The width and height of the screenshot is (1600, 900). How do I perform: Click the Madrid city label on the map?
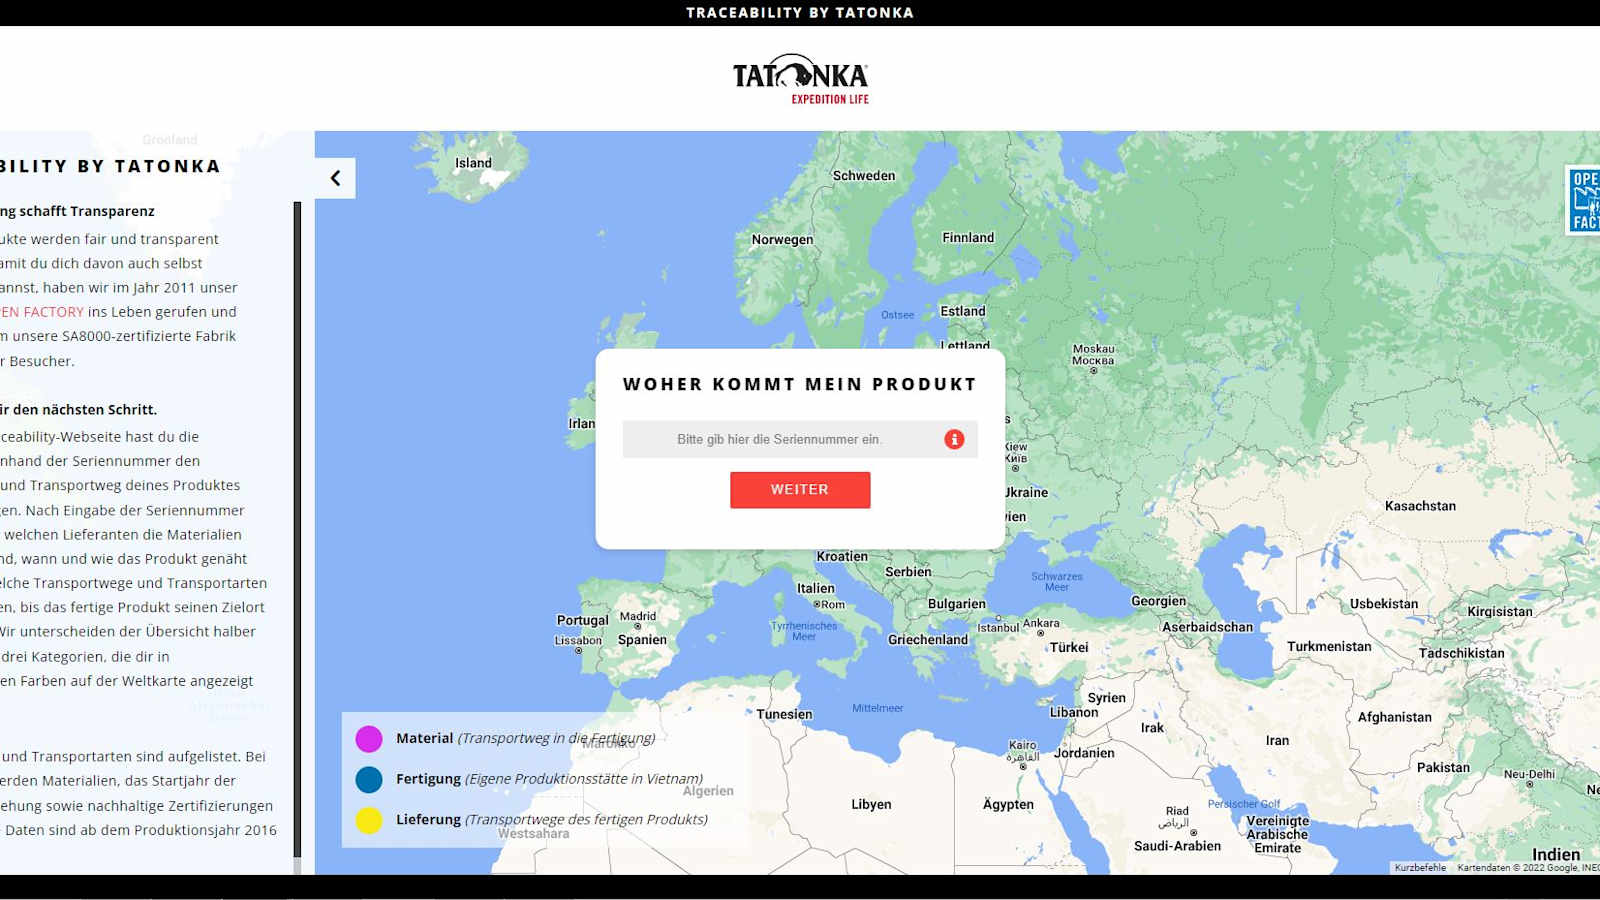click(638, 616)
